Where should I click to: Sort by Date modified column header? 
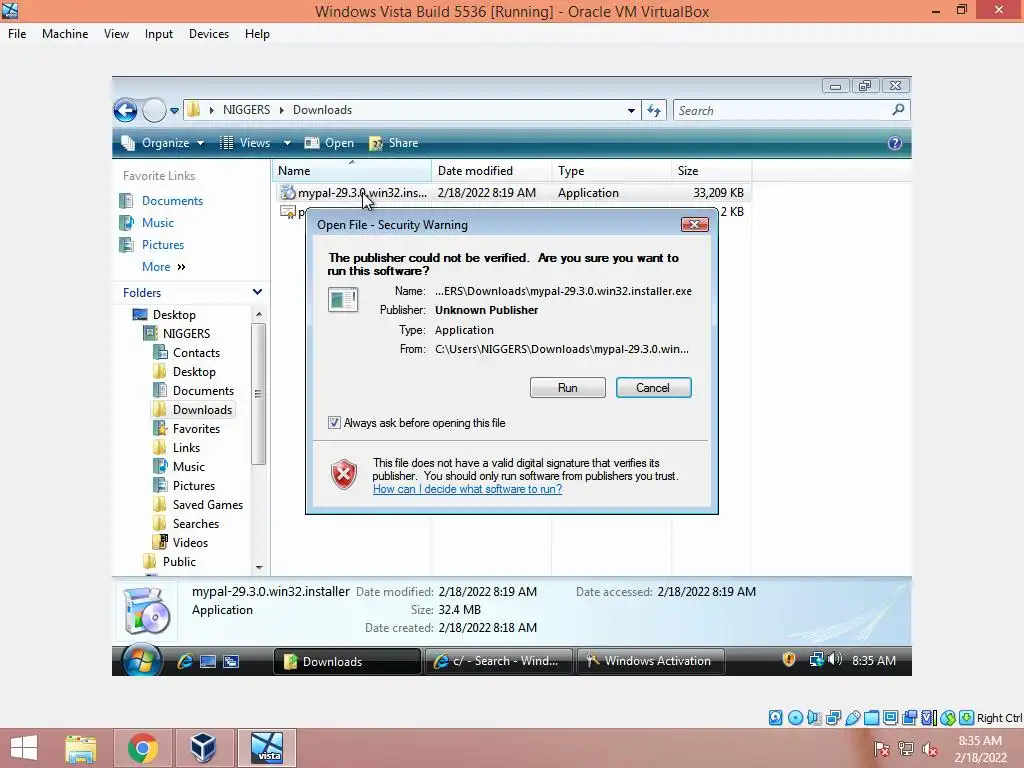492,171
